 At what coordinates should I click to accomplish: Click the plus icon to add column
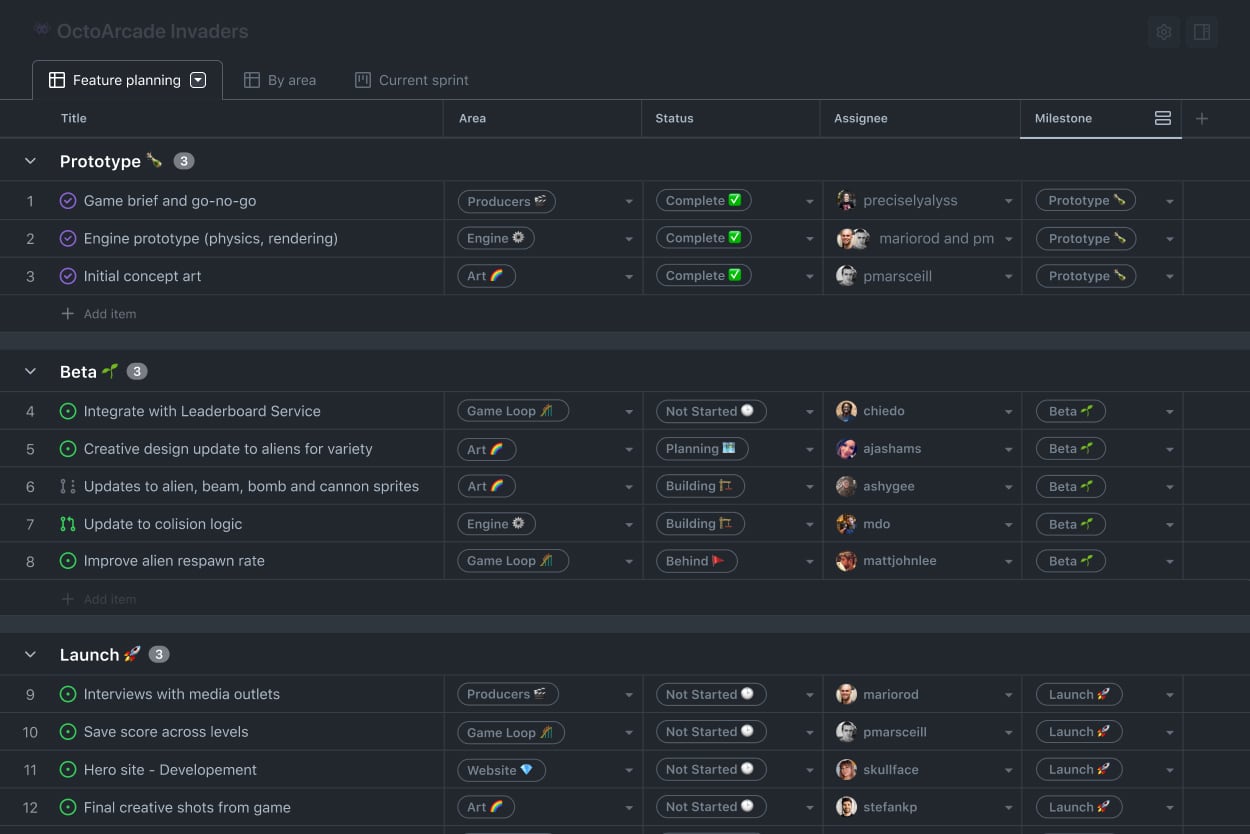coord(1202,119)
